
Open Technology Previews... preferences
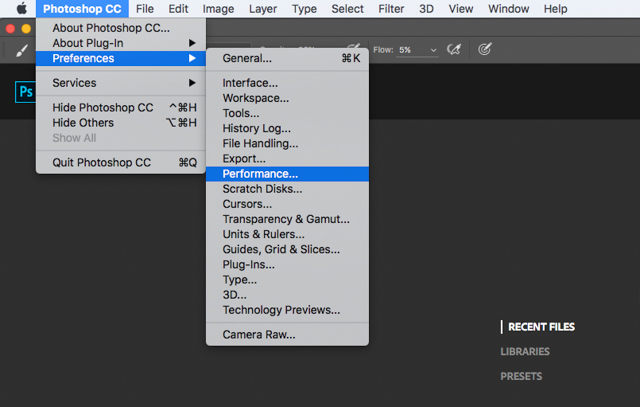pyautogui.click(x=287, y=310)
